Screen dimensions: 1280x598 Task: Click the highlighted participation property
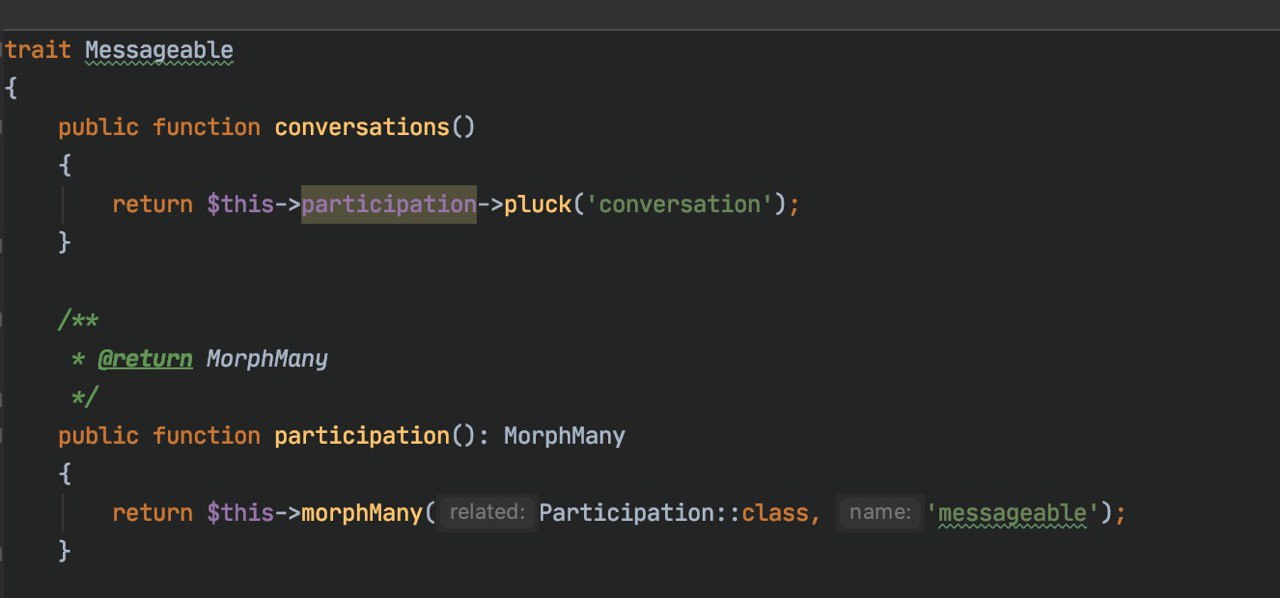389,204
